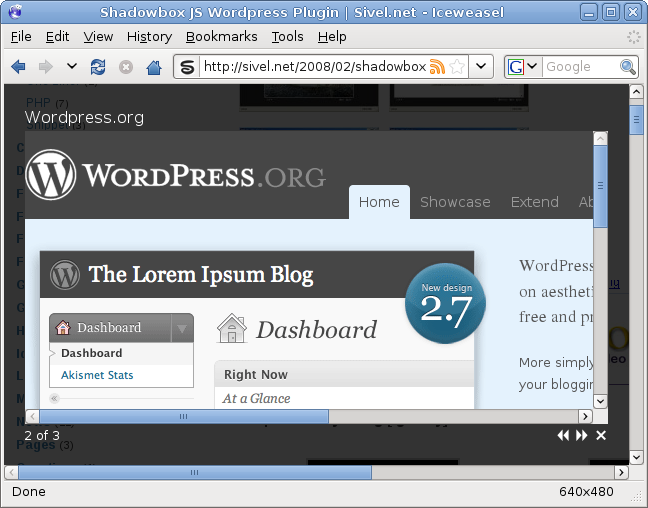Go to previous image in Shadowbox
The height and width of the screenshot is (508, 648).
(563, 435)
